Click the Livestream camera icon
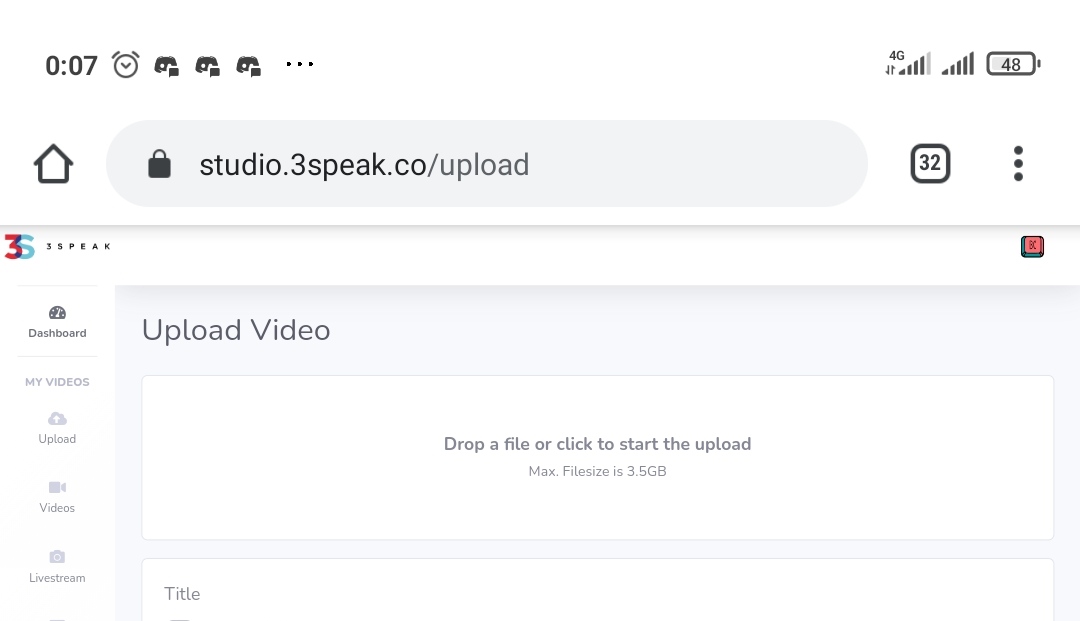Viewport: 1080px width, 621px height. (x=57, y=556)
